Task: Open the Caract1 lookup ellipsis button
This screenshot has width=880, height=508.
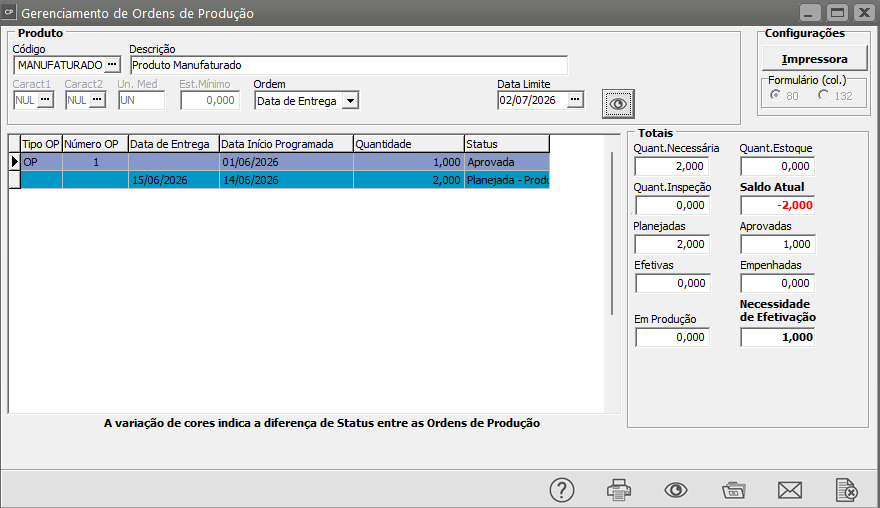Action: 45,100
